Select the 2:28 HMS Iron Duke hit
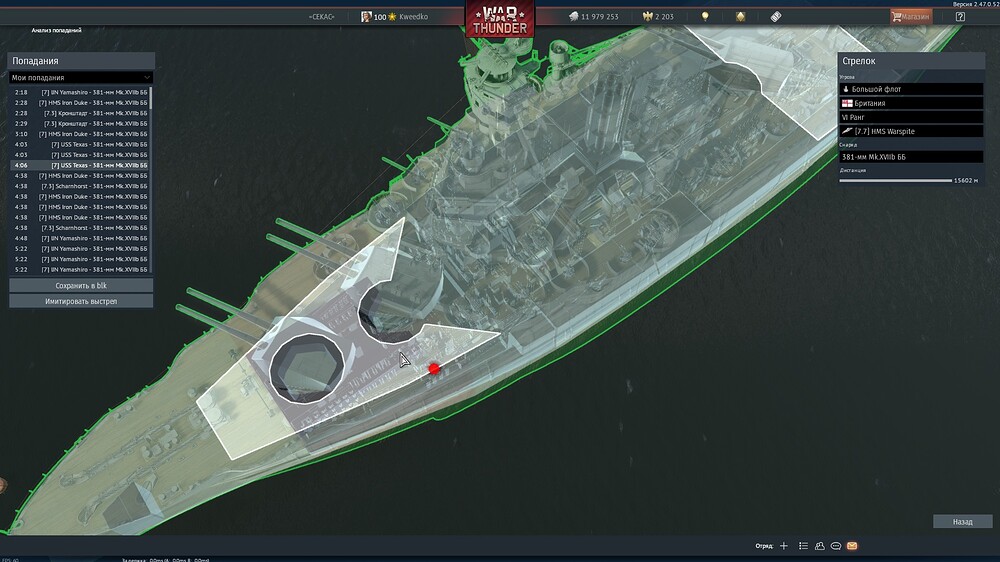Viewport: 1000px width, 562px height. [80, 103]
